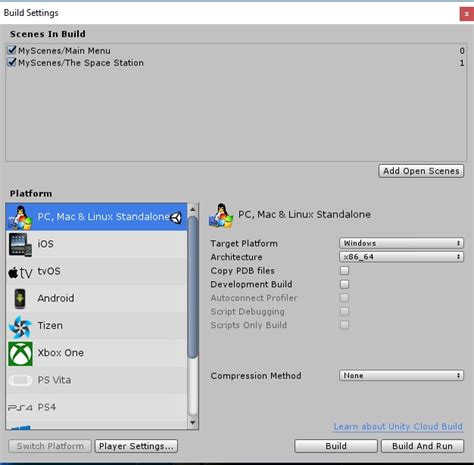Screen dimensions: 474x465
Task: Toggle the Scripts Only Build checkbox
Action: coord(344,325)
